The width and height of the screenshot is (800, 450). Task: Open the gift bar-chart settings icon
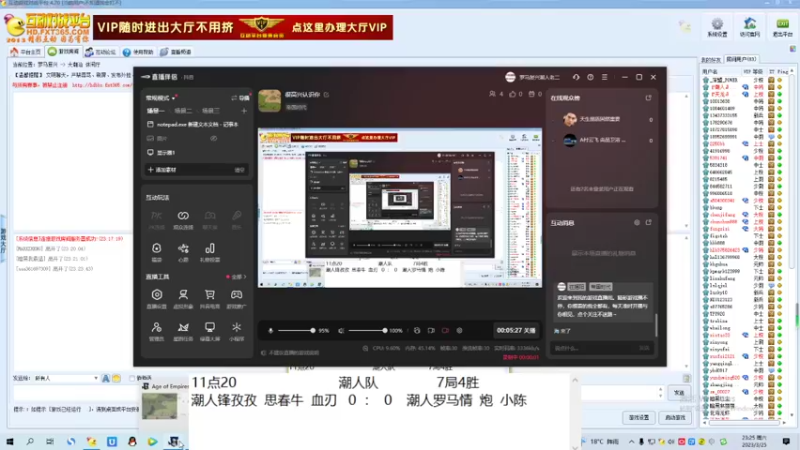coord(210,252)
